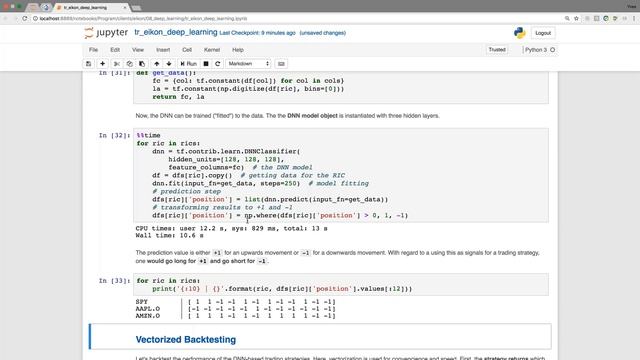Open the File menu
Image resolution: width=640 pixels, height=360 pixels.
tap(93, 50)
